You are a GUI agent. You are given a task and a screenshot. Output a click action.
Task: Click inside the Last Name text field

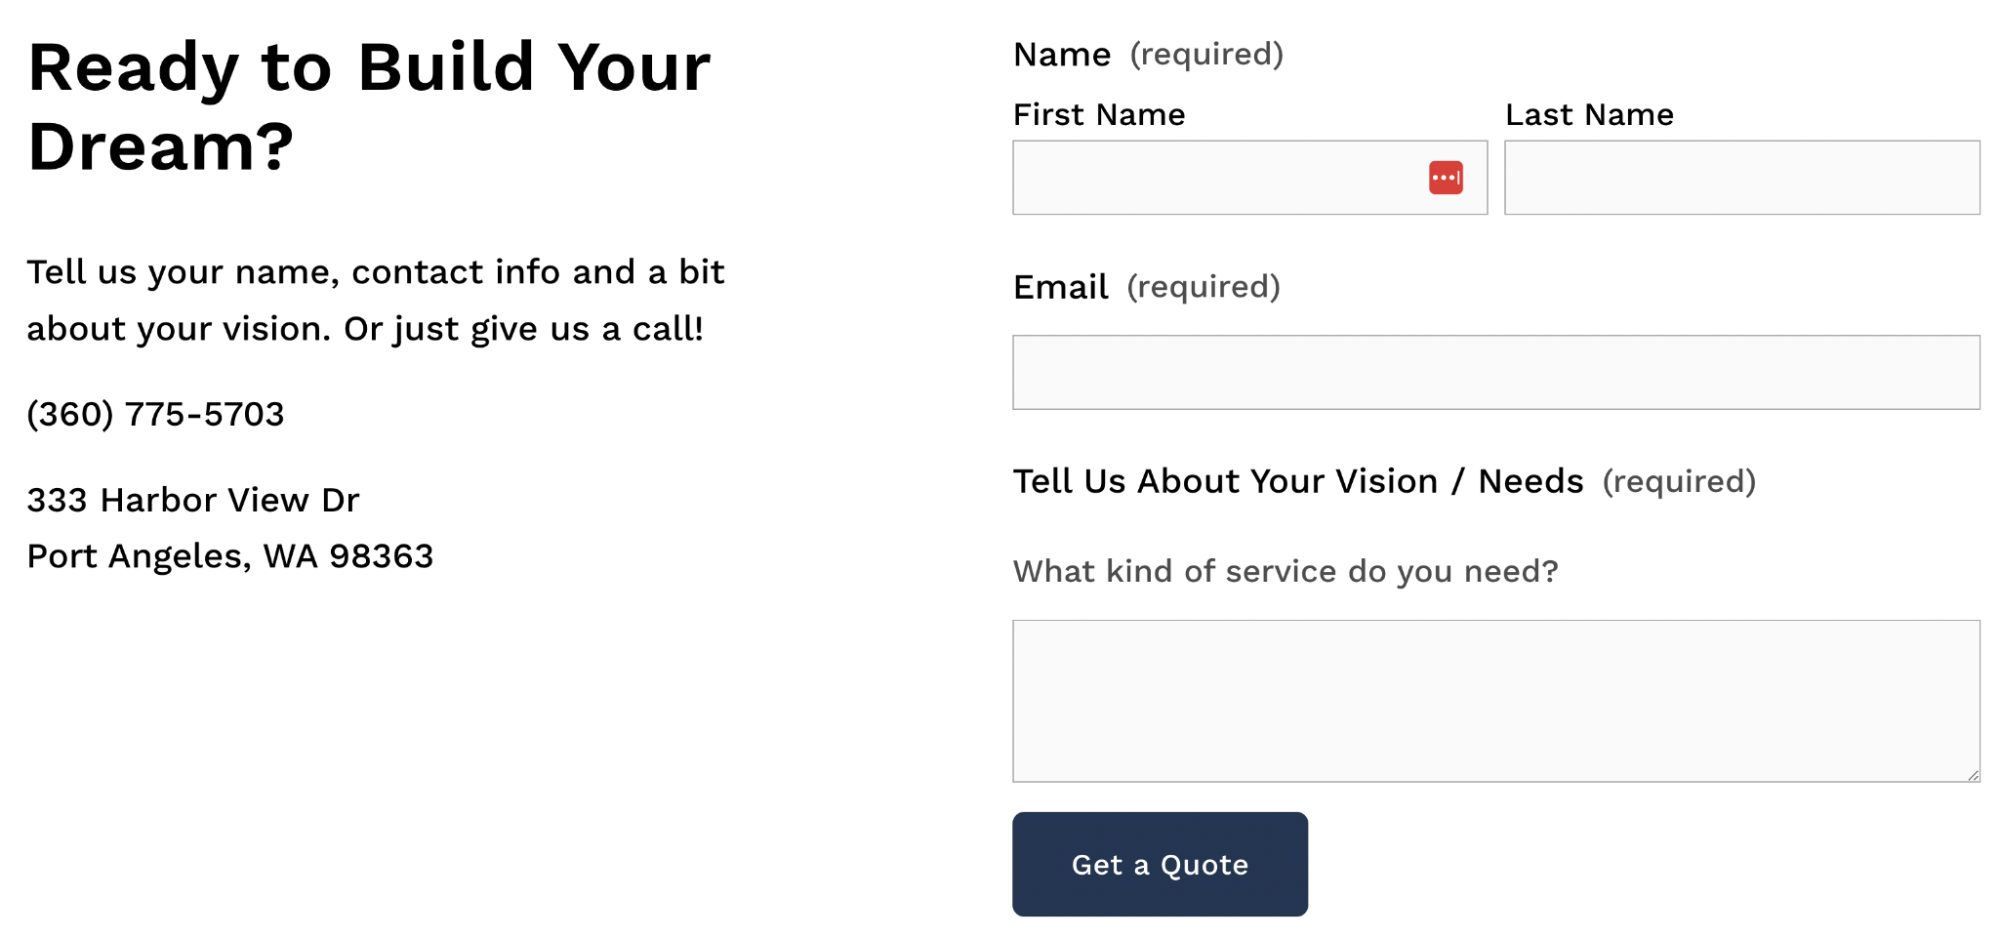click(x=1740, y=178)
